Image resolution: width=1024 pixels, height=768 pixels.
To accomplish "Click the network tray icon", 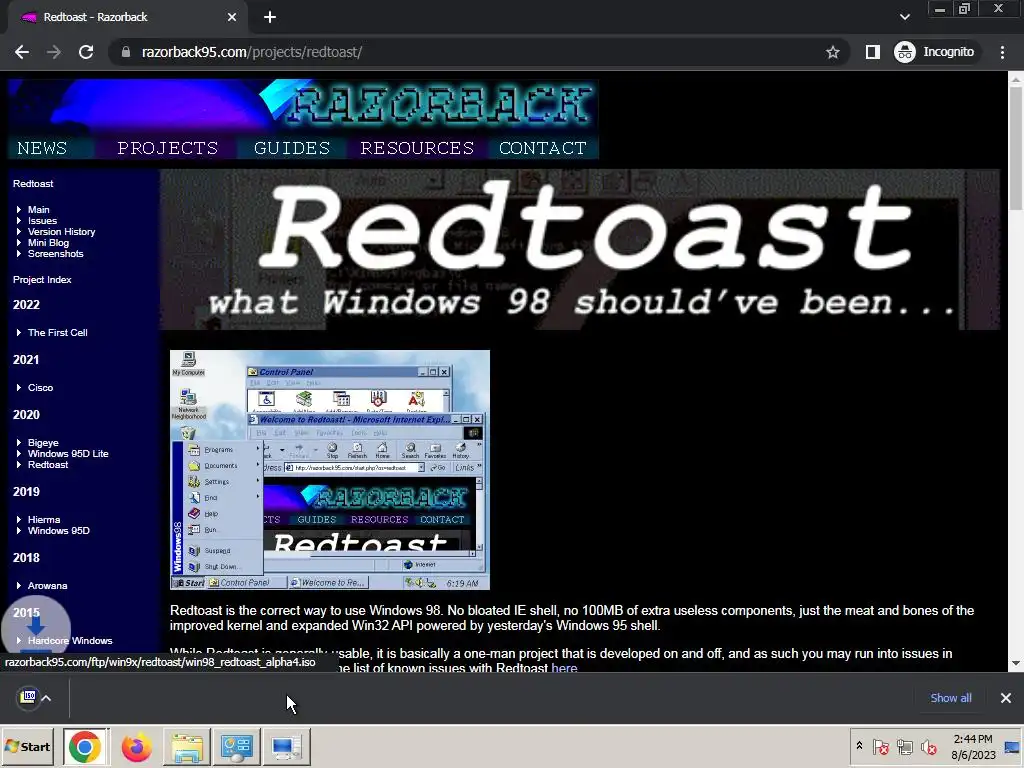I will pos(904,746).
